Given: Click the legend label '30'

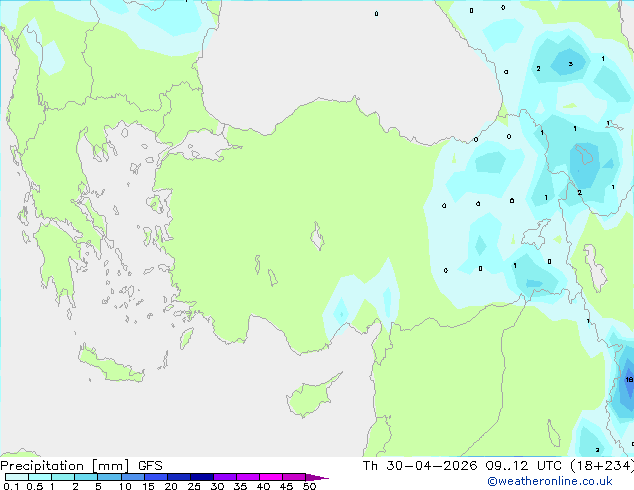Looking at the screenshot, I should [x=217, y=486].
